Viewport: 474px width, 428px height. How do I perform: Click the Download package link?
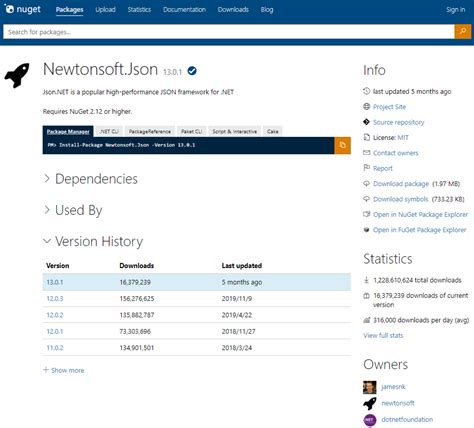pyautogui.click(x=401, y=183)
